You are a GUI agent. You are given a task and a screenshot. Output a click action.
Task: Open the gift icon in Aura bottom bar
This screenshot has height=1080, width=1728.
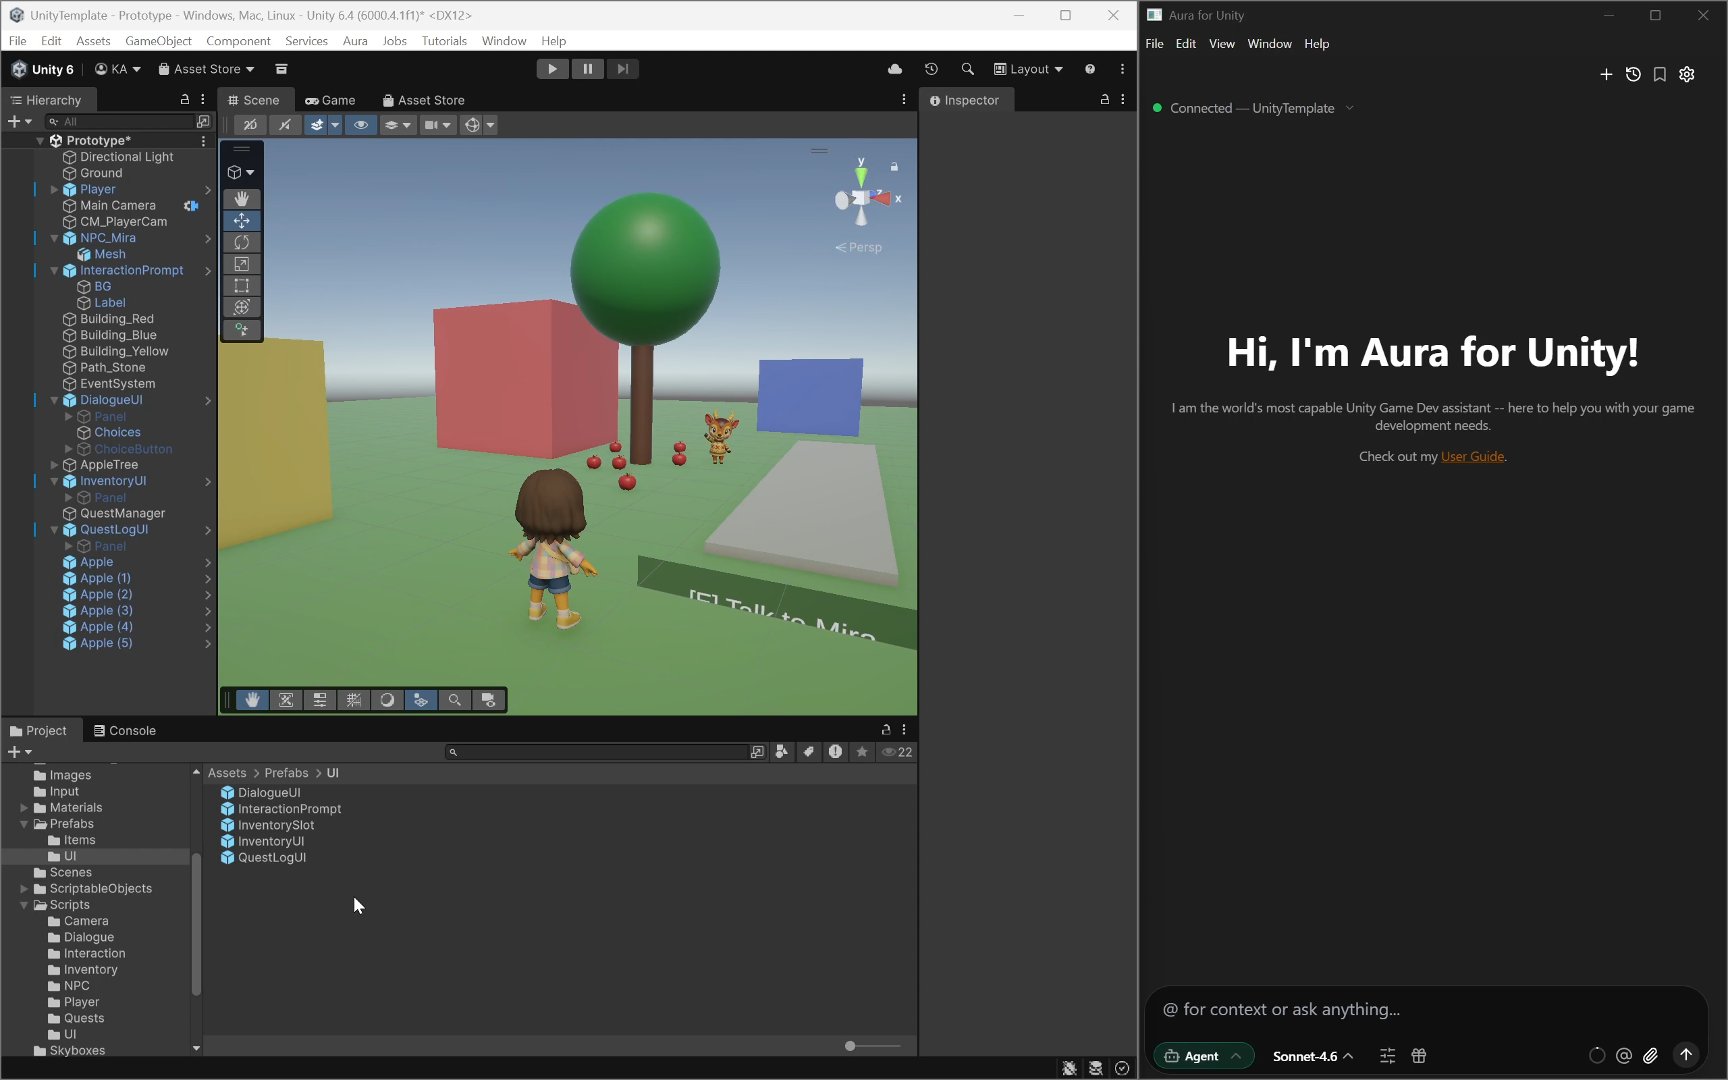pyautogui.click(x=1418, y=1056)
